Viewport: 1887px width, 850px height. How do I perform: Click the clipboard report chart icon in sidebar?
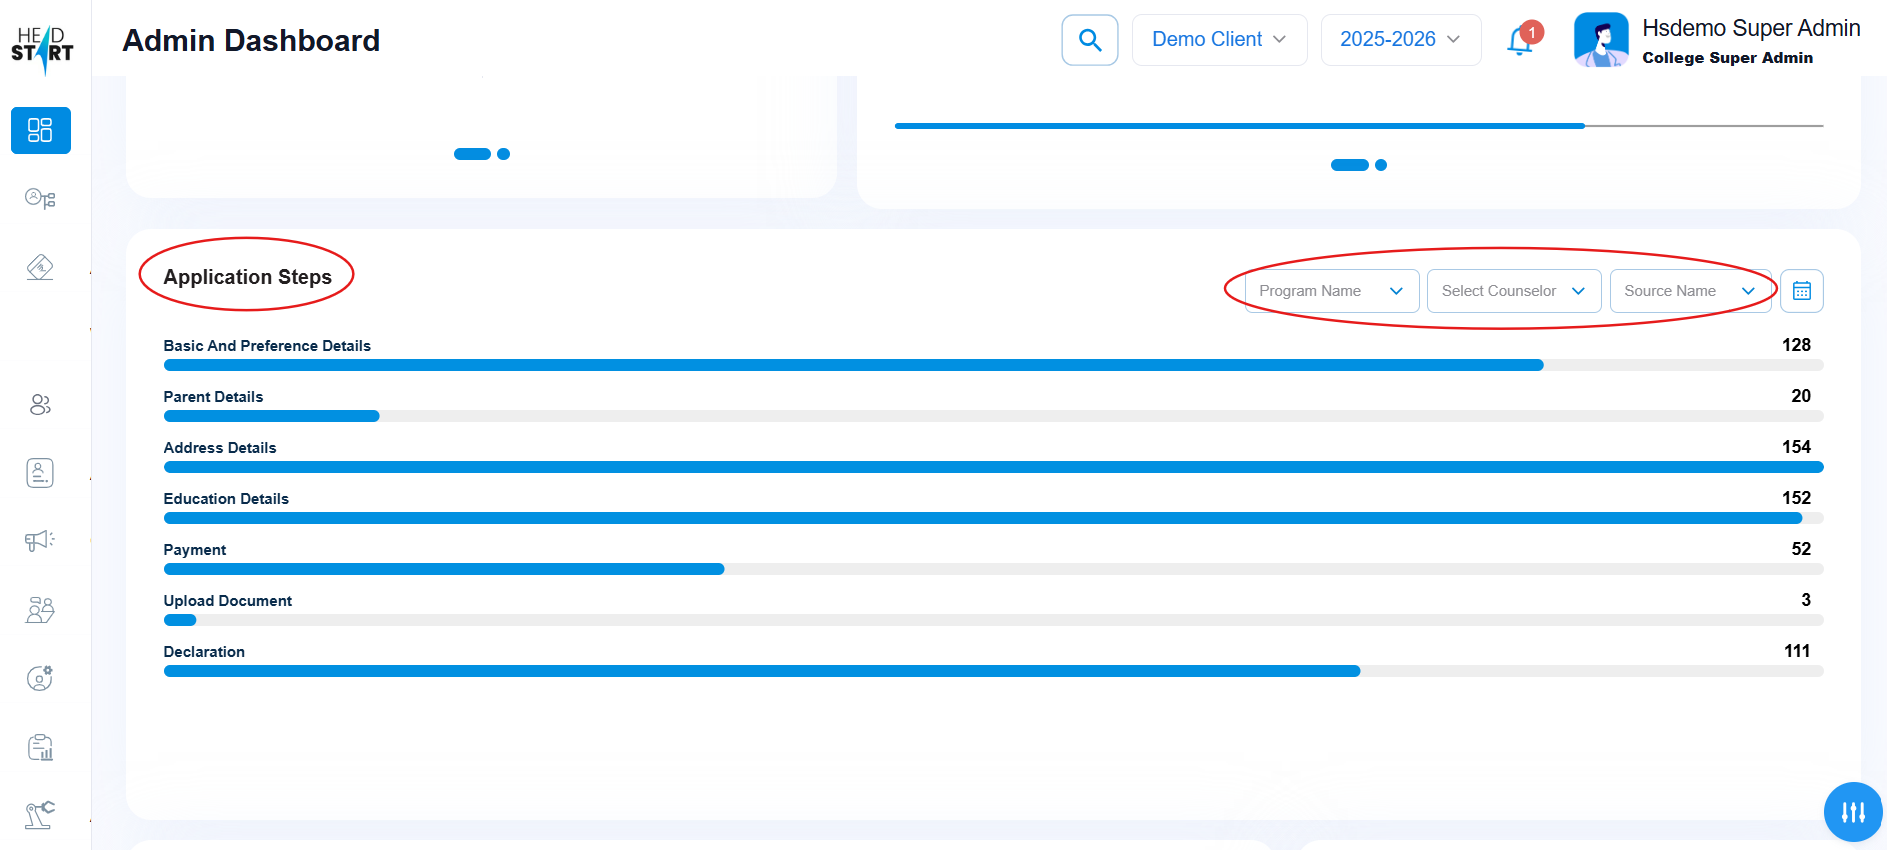pos(40,747)
